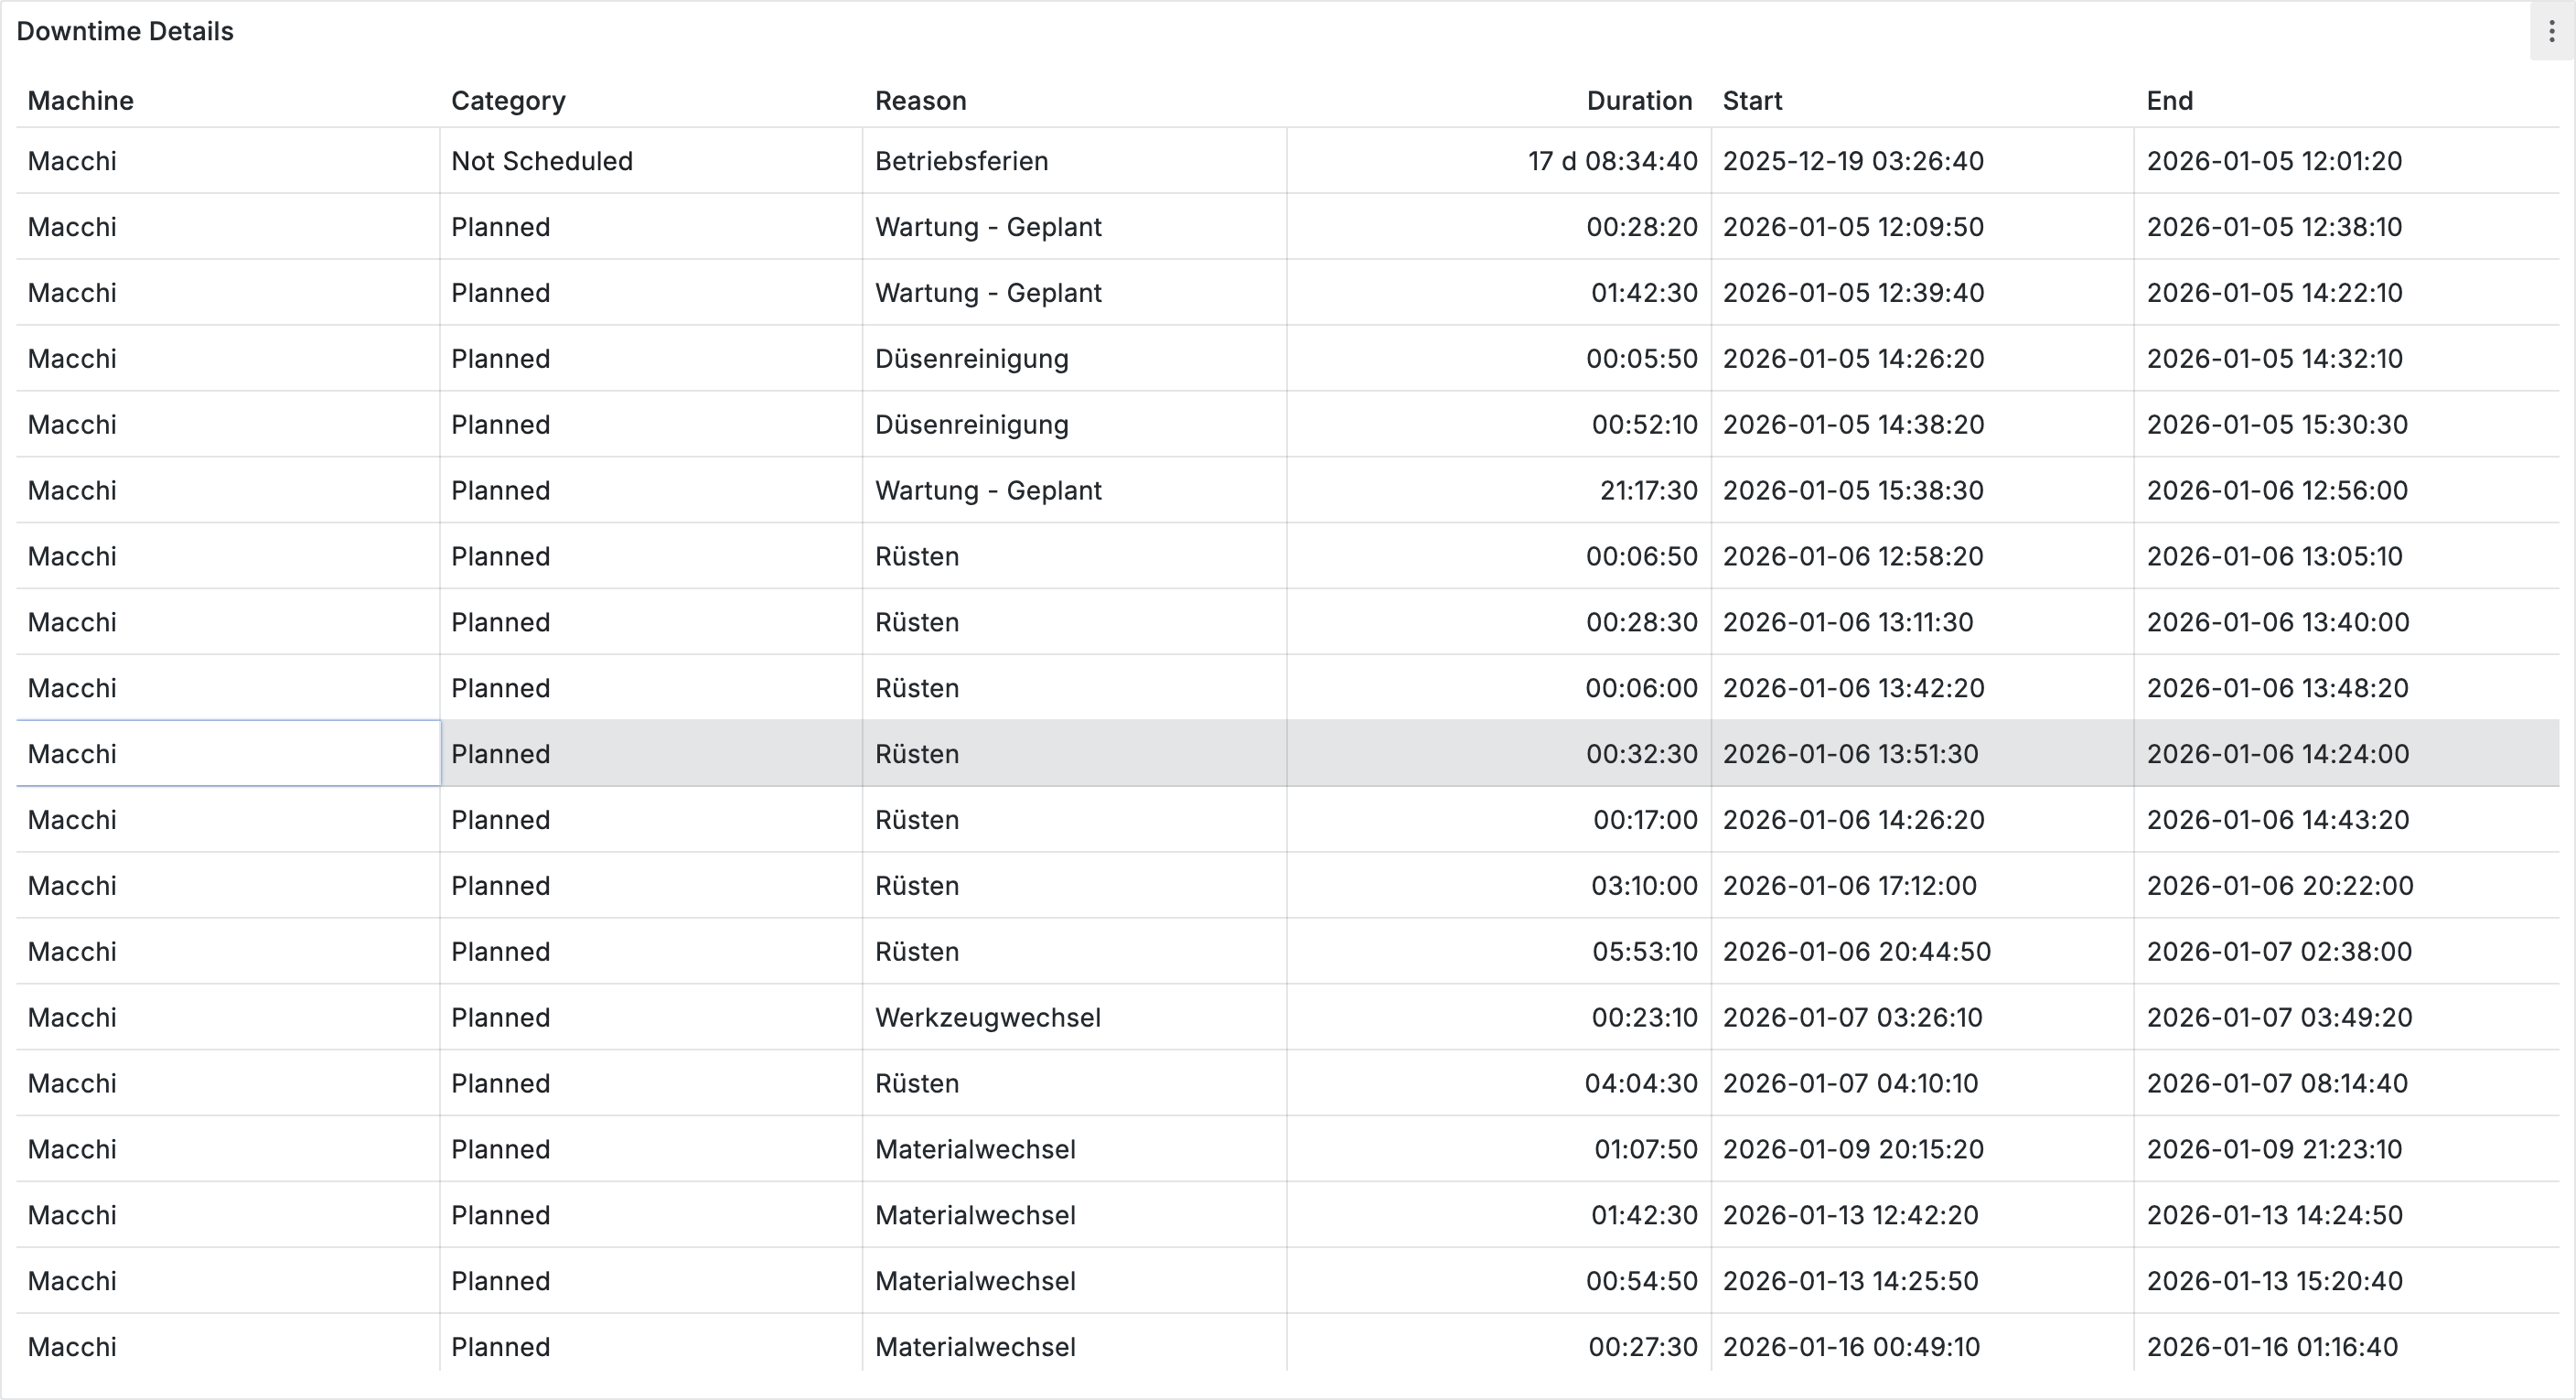Sort by the Machine column header

point(81,101)
